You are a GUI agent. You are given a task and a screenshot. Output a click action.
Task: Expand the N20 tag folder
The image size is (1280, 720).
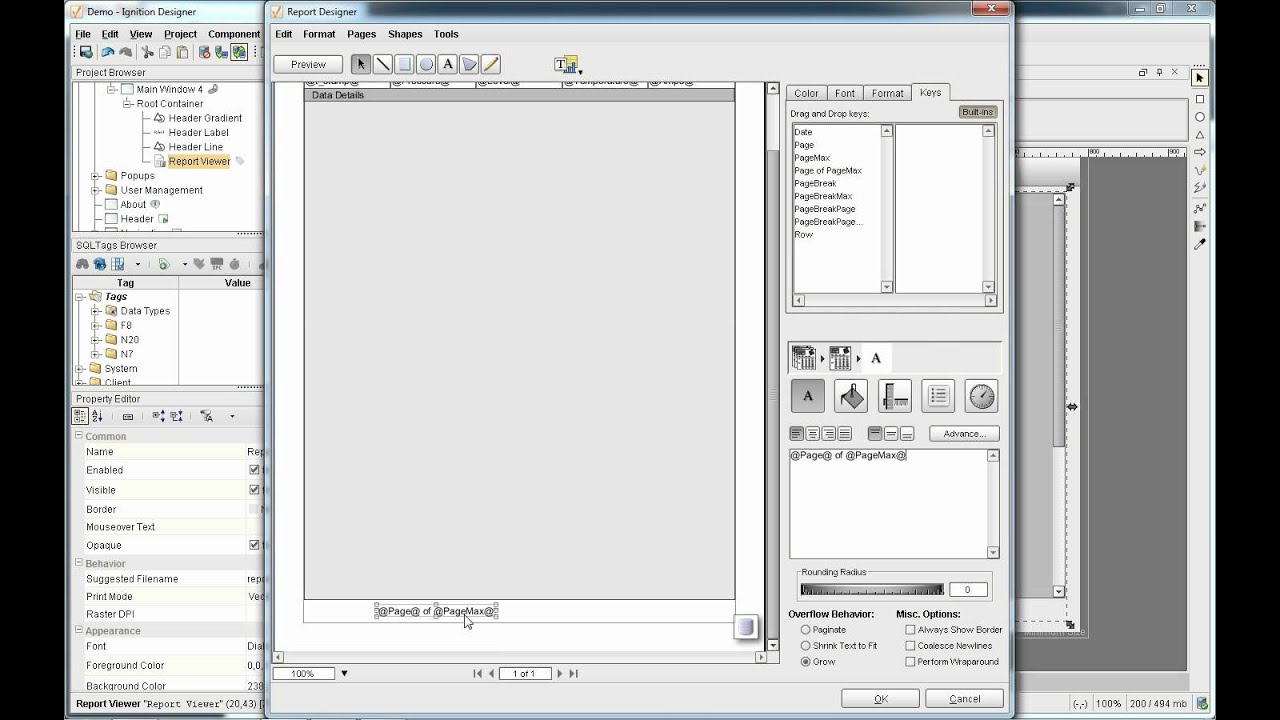point(96,340)
